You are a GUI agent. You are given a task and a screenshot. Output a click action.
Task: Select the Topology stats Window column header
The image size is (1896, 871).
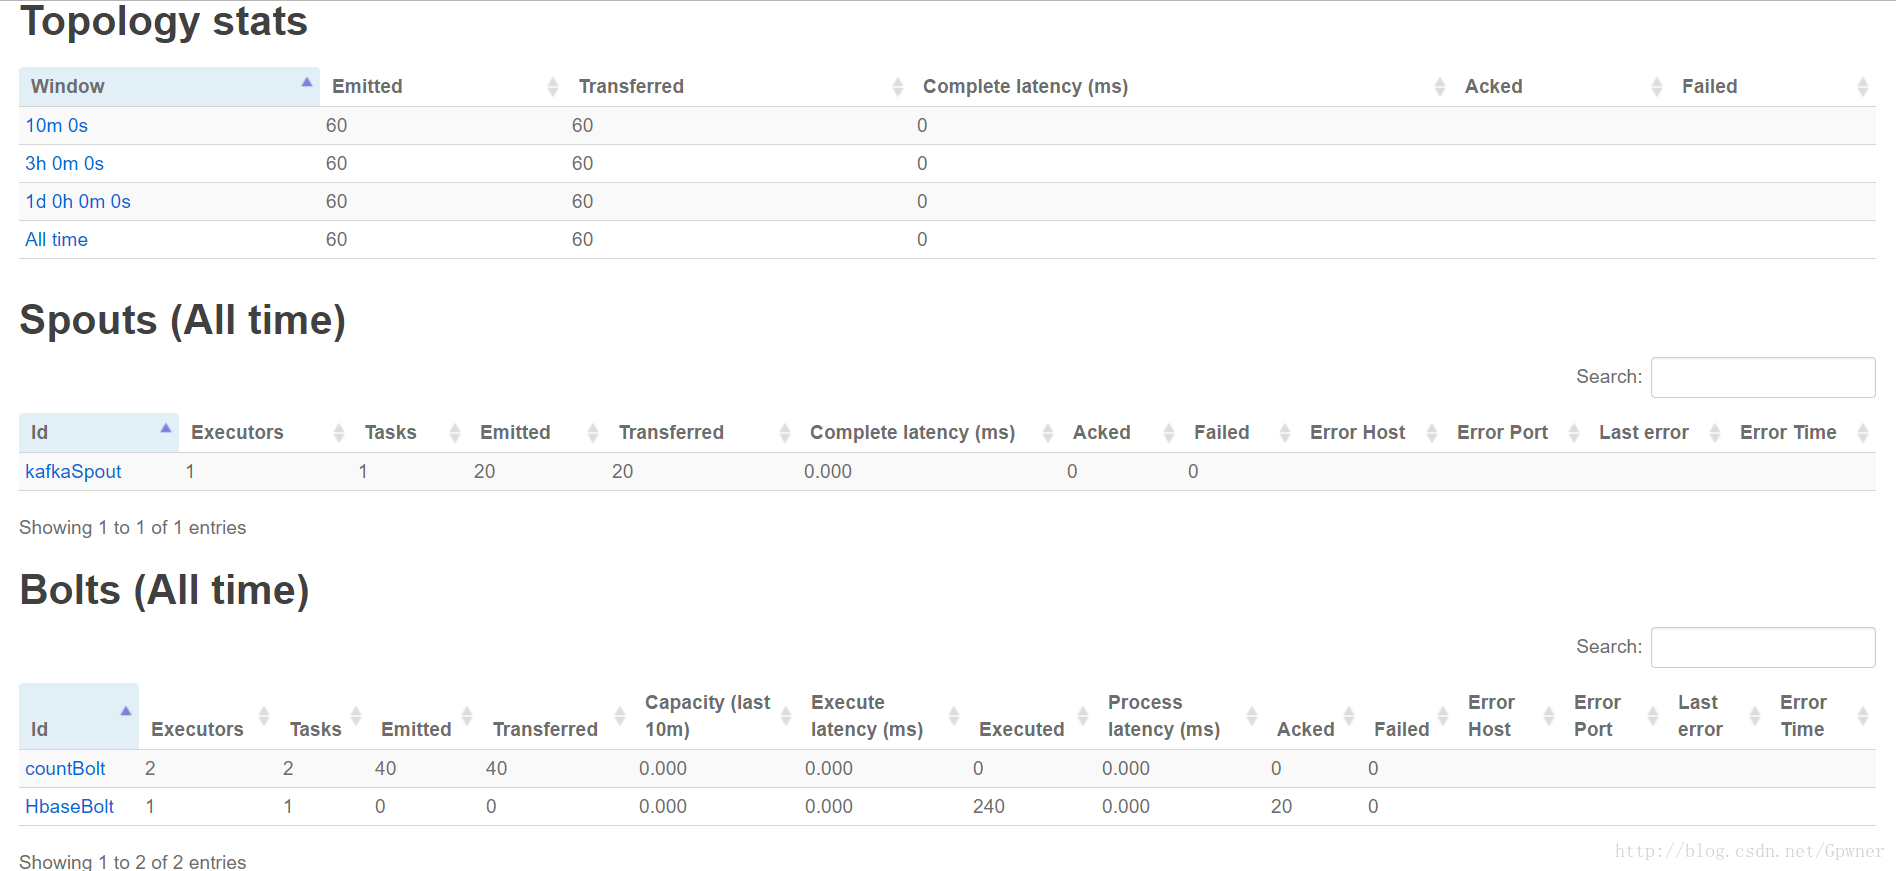coord(169,87)
